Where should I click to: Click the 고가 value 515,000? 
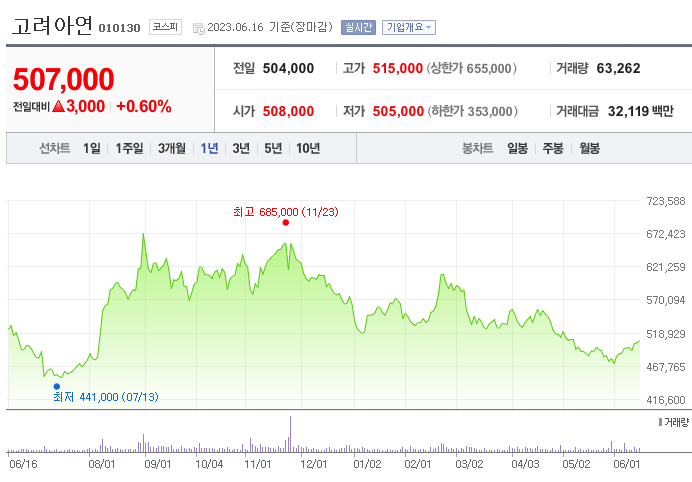(398, 68)
